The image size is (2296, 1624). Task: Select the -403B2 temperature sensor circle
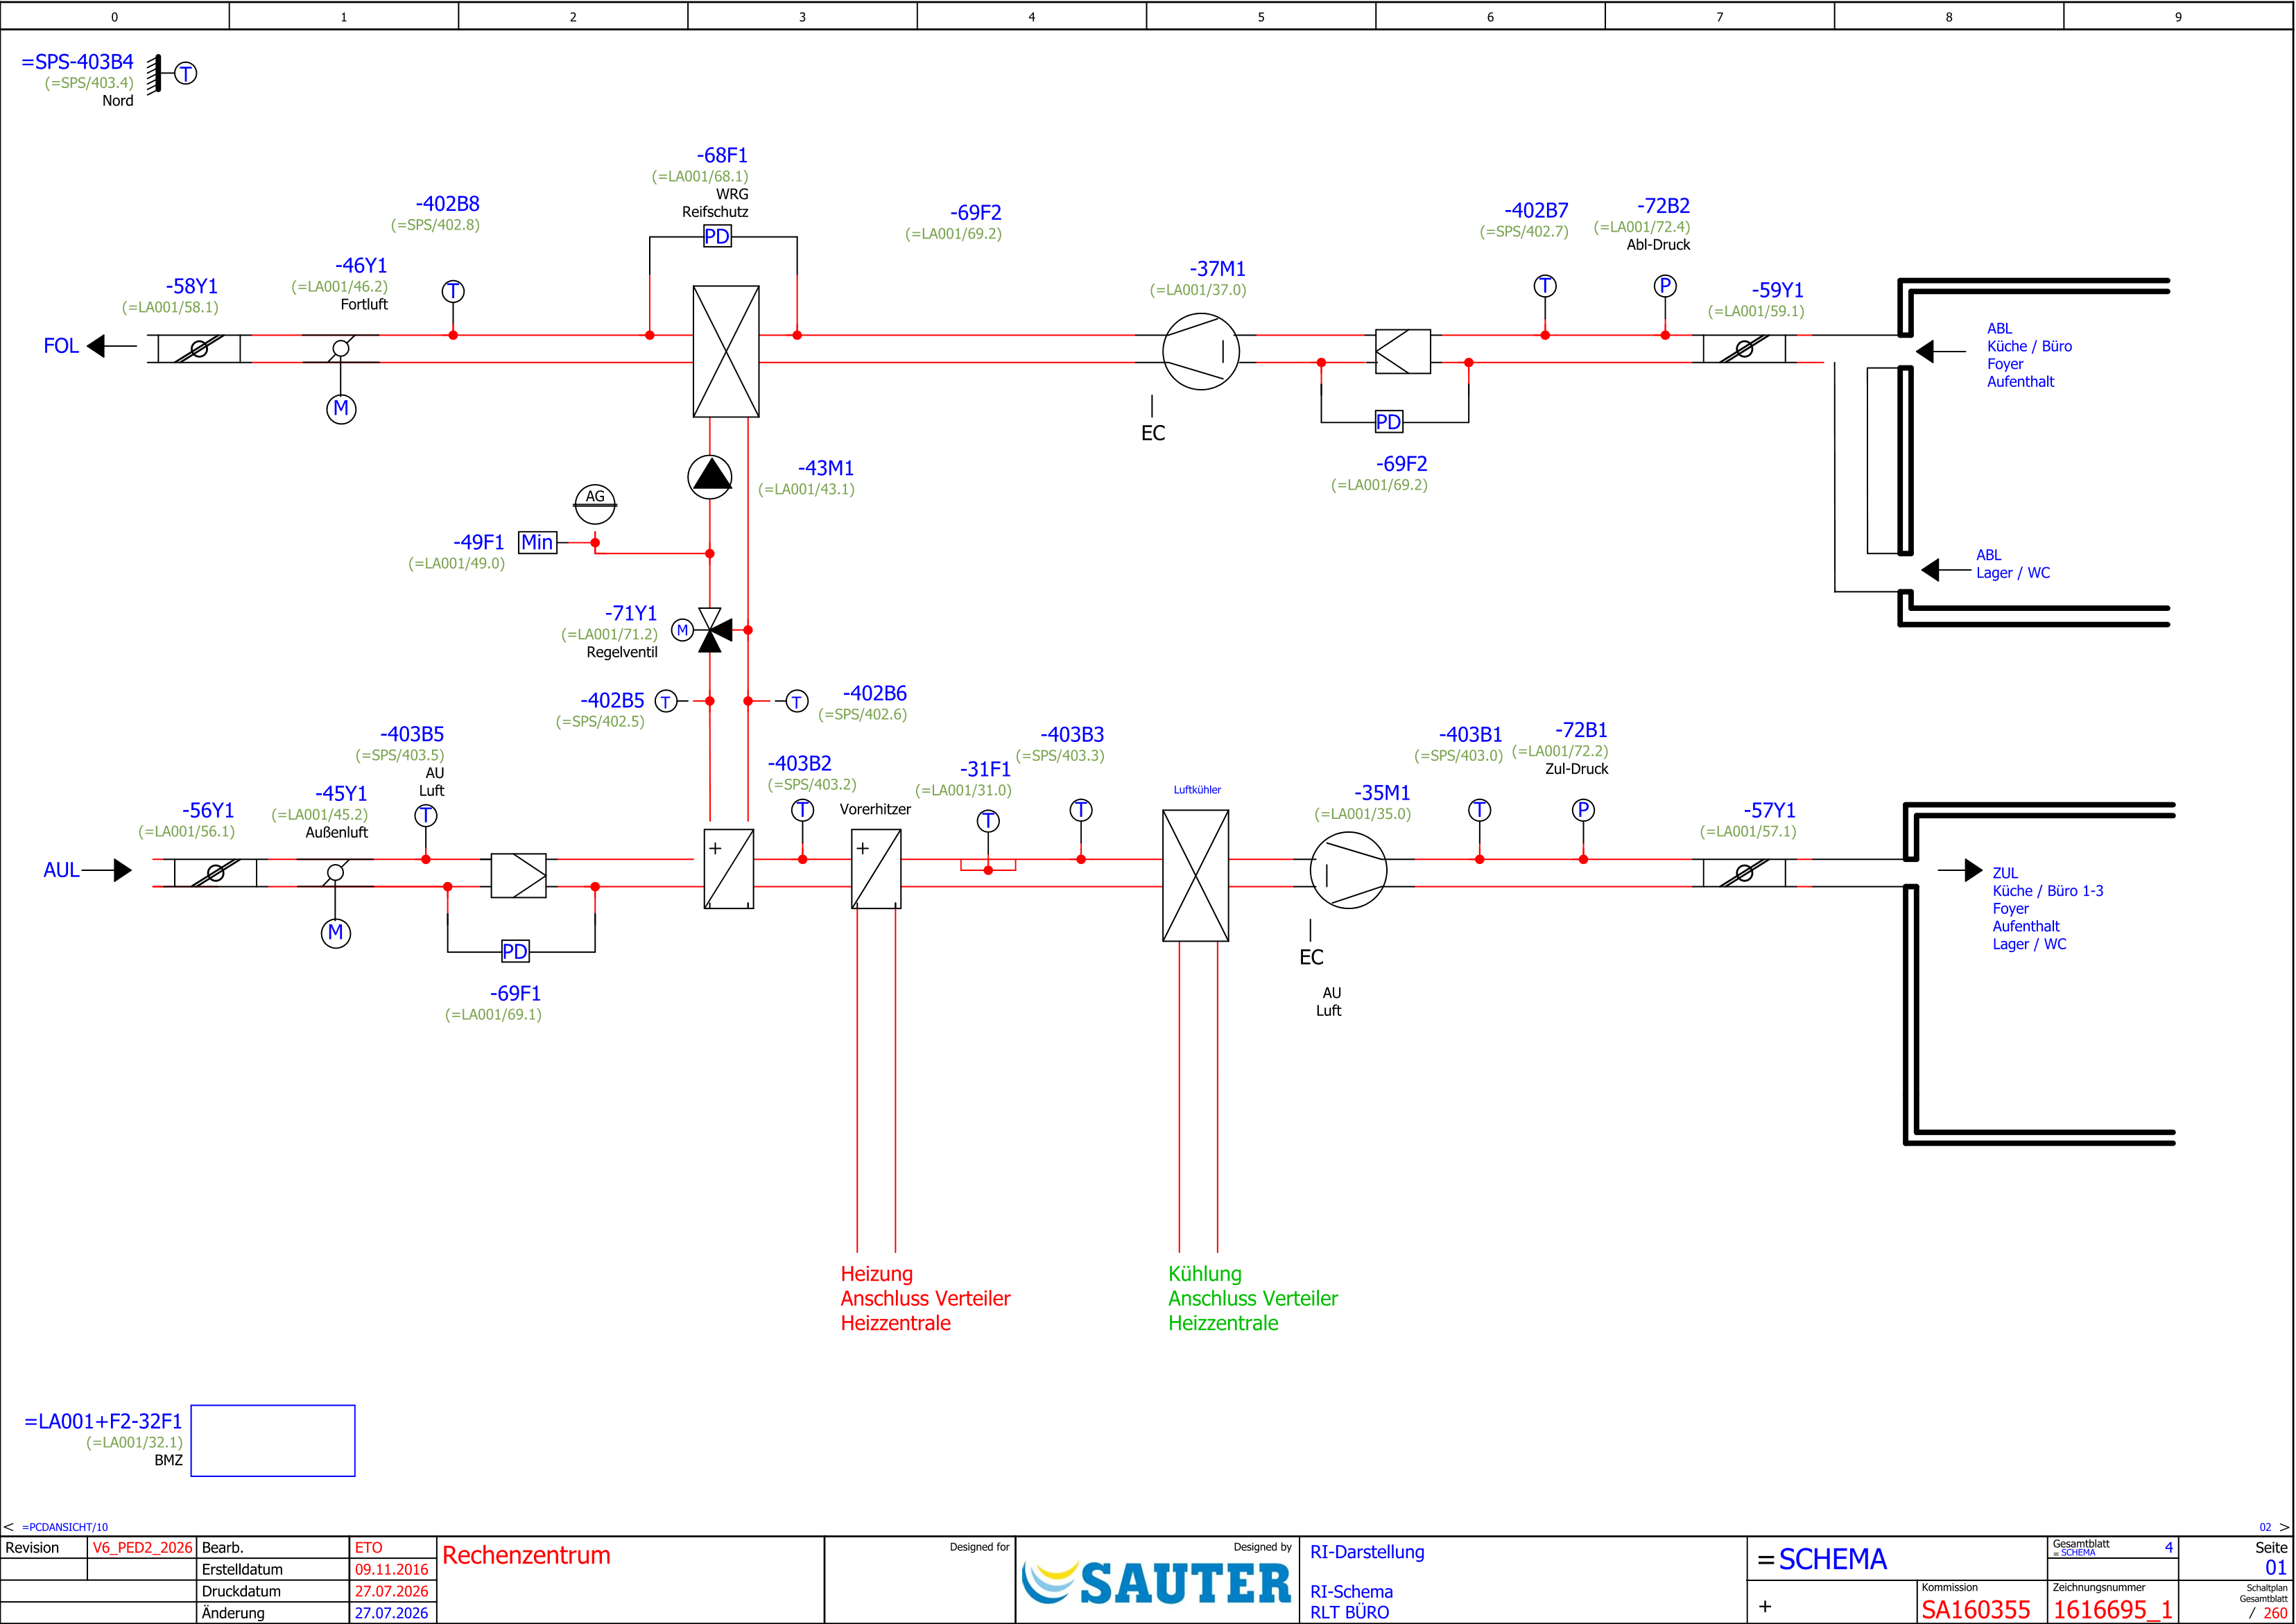click(x=802, y=810)
